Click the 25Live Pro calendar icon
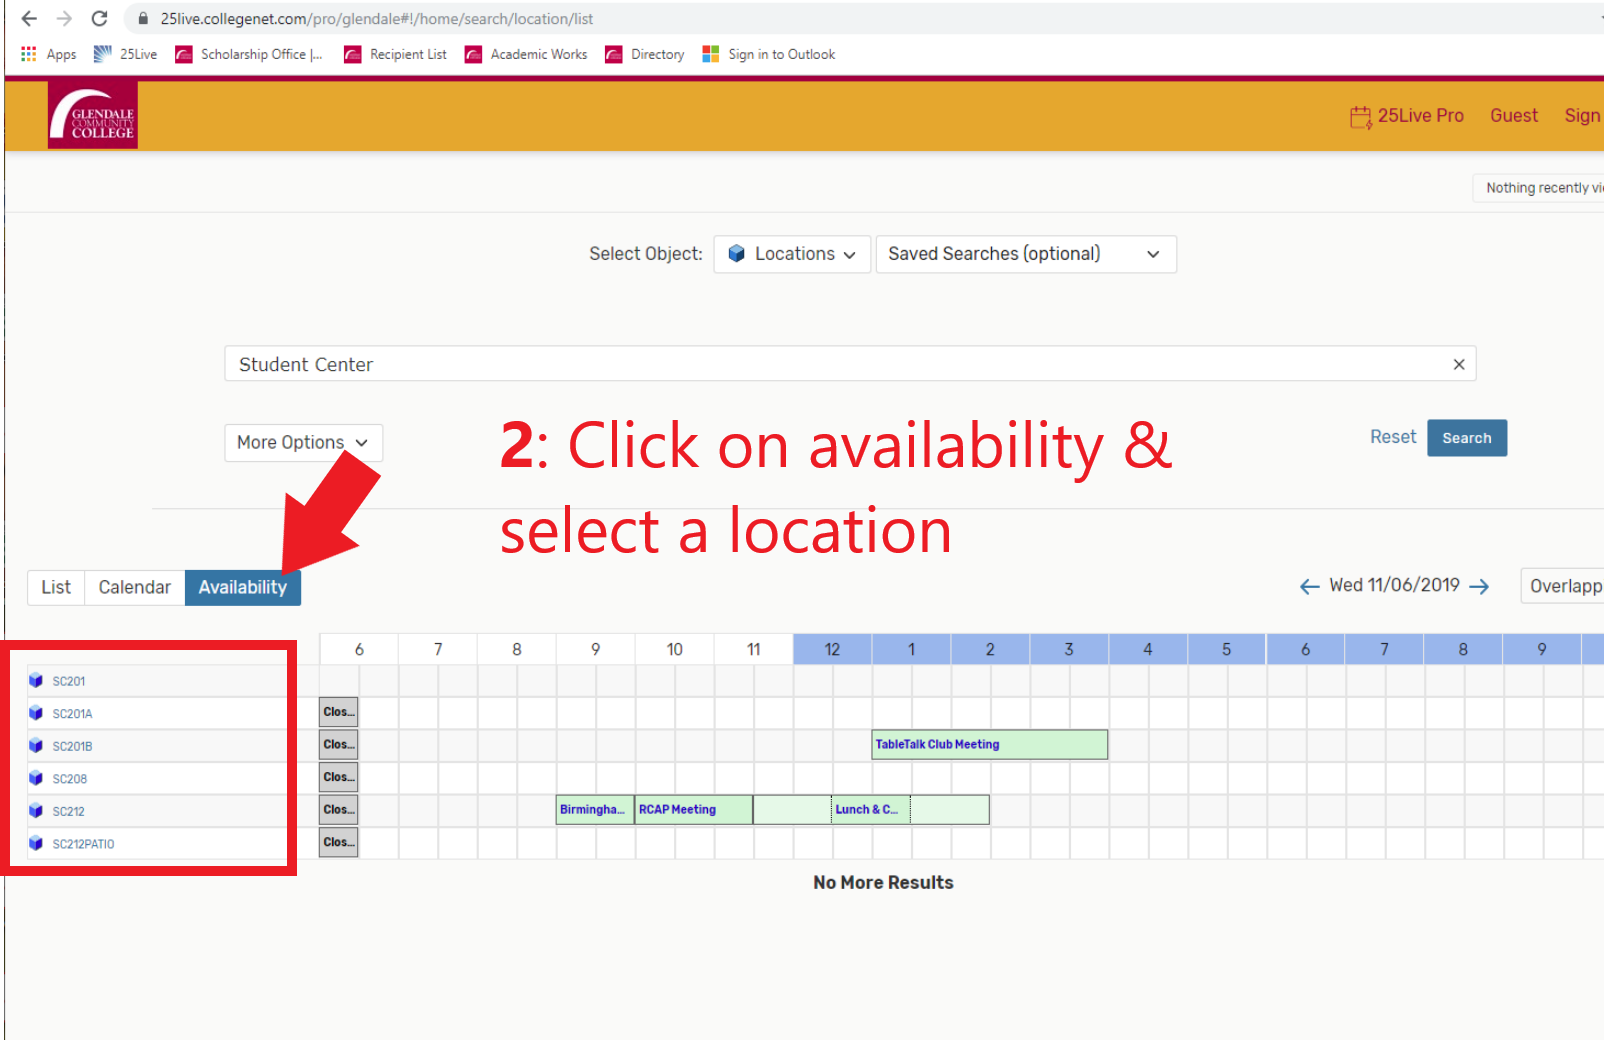This screenshot has width=1604, height=1040. (x=1360, y=117)
